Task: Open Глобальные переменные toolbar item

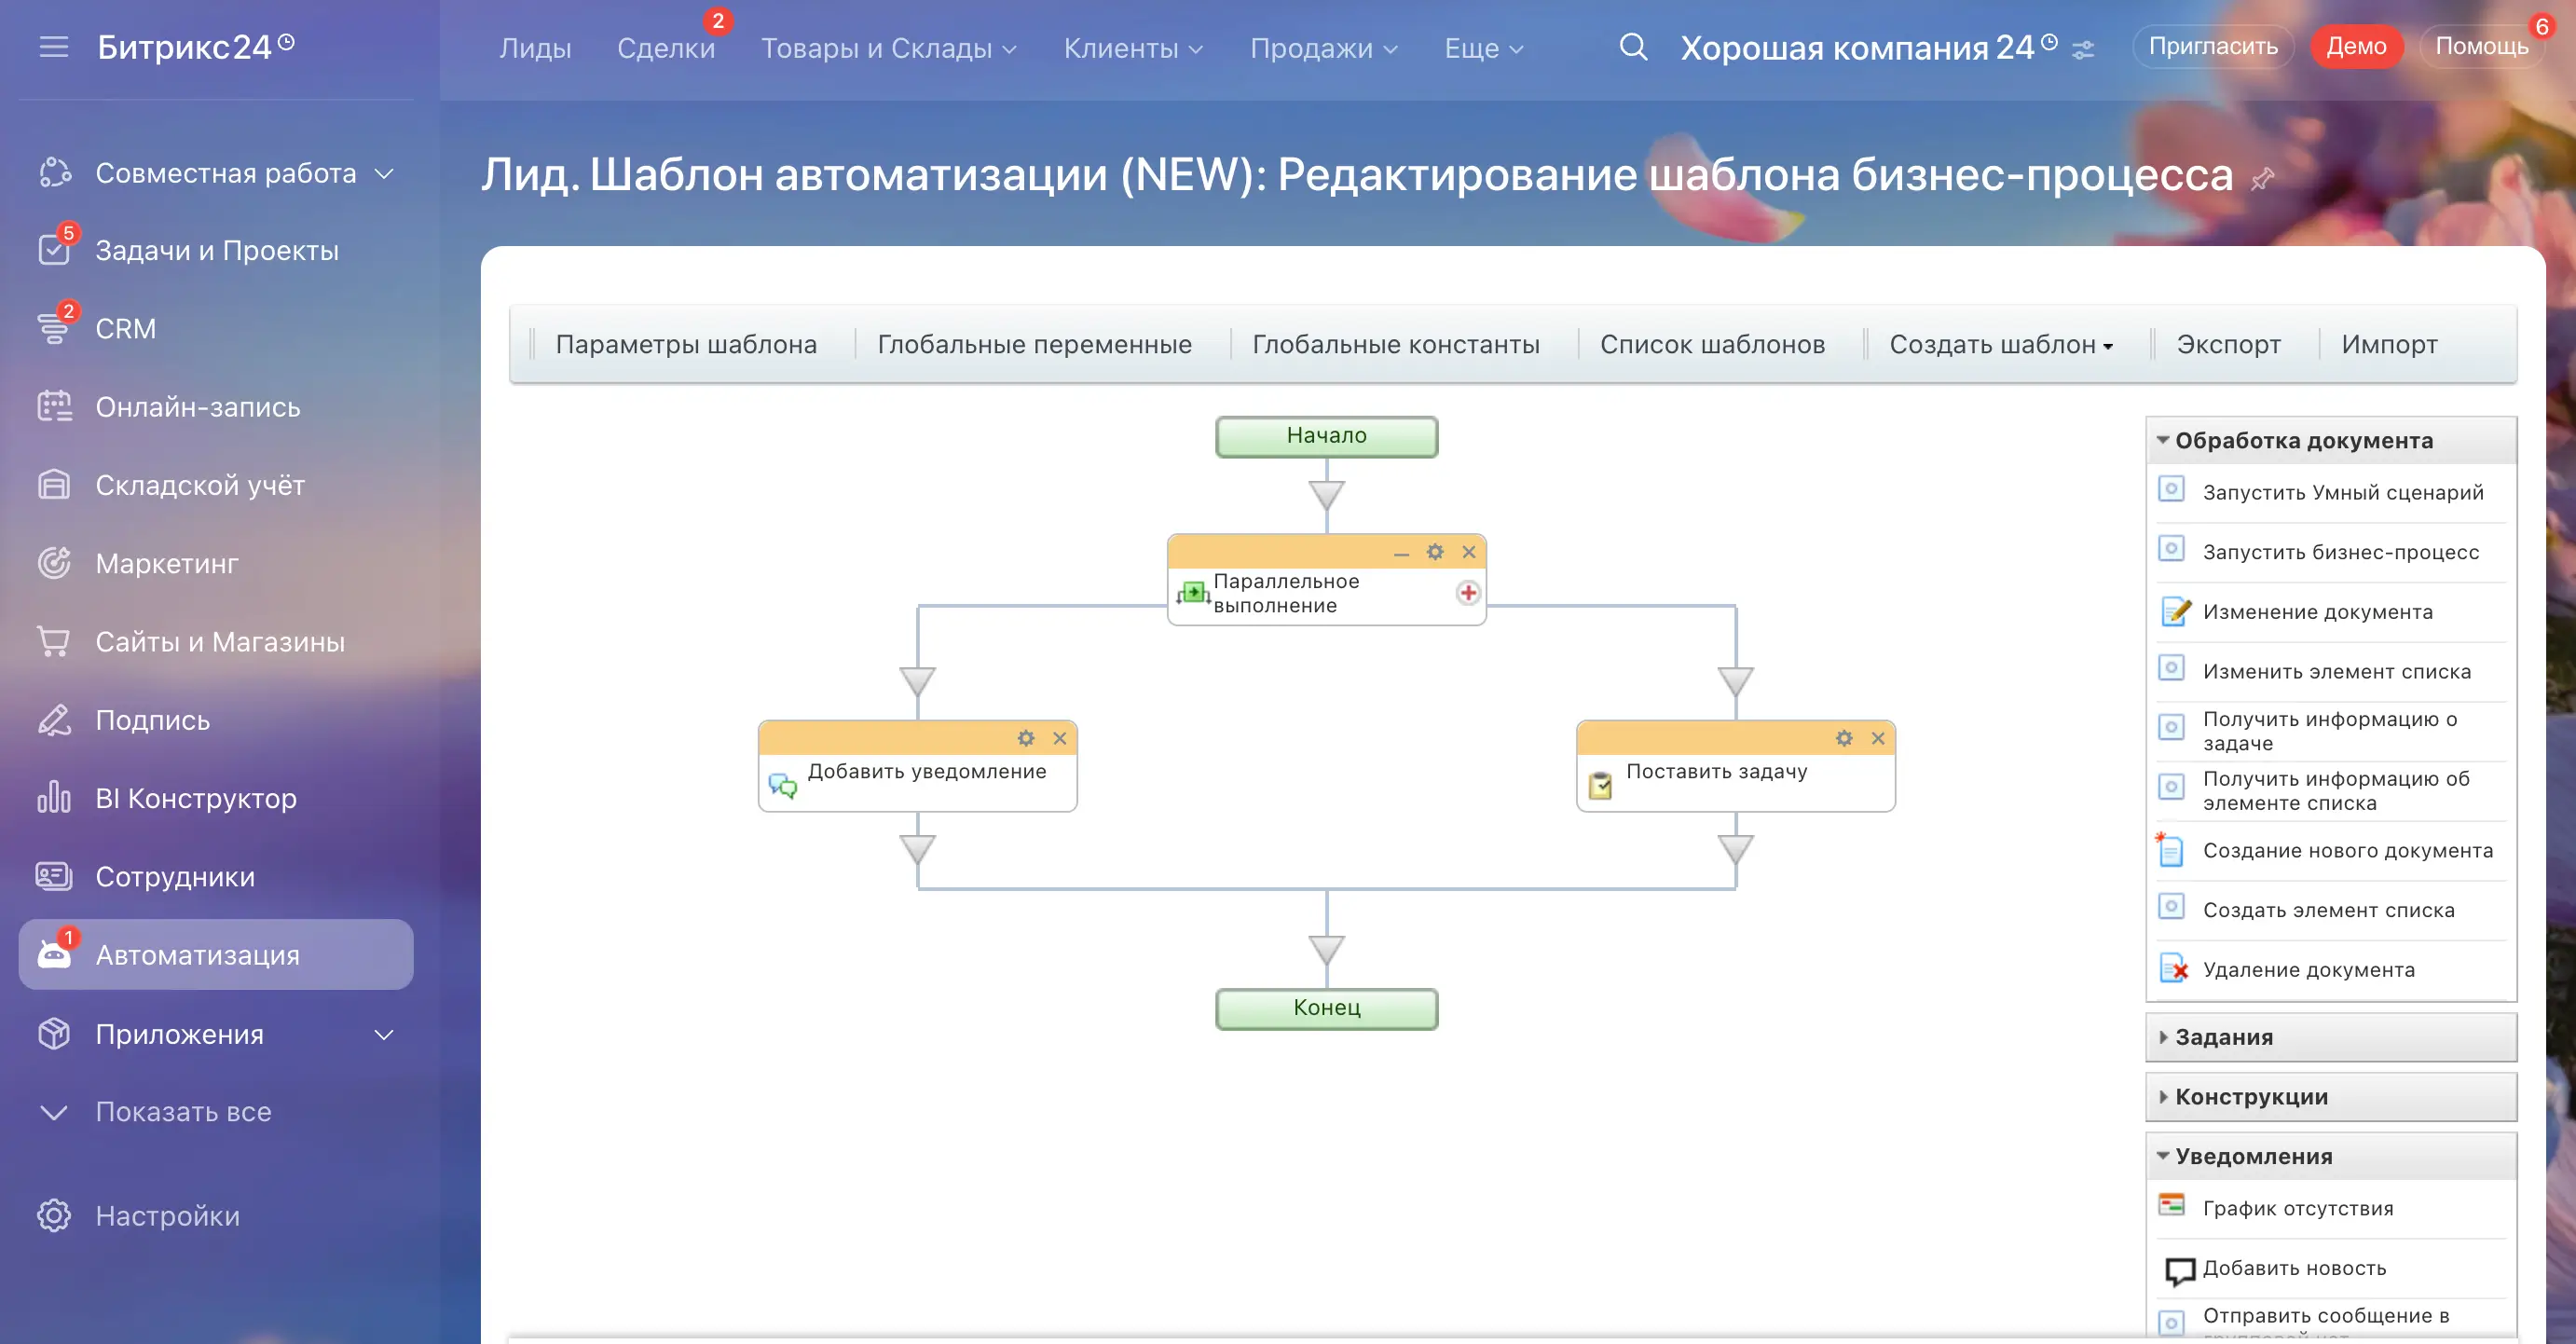Action: tap(1034, 345)
